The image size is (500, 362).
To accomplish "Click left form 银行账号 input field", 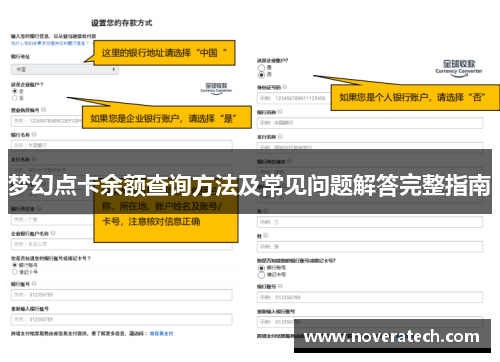I will point(122,295).
